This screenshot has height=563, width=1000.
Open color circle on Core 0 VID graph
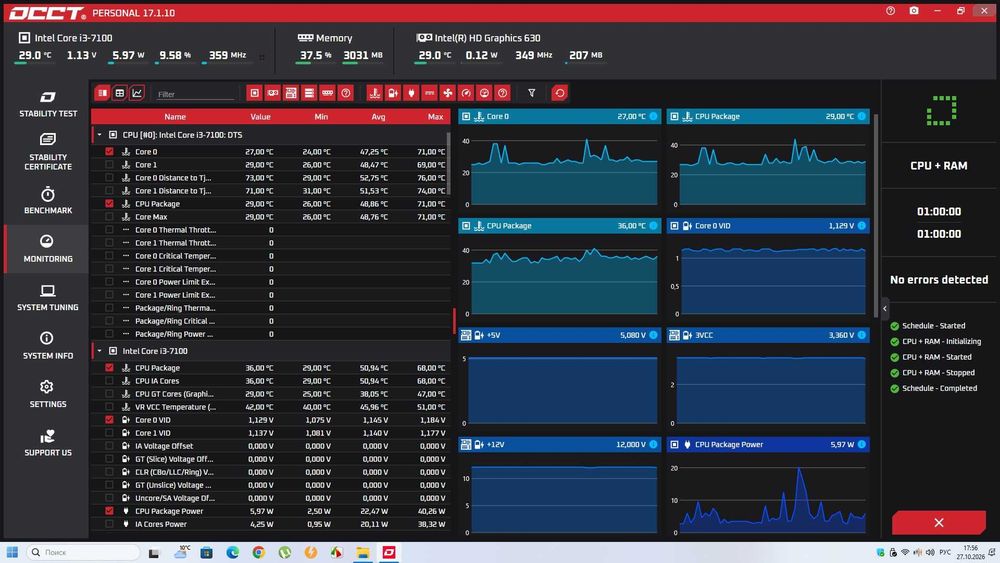coord(862,226)
